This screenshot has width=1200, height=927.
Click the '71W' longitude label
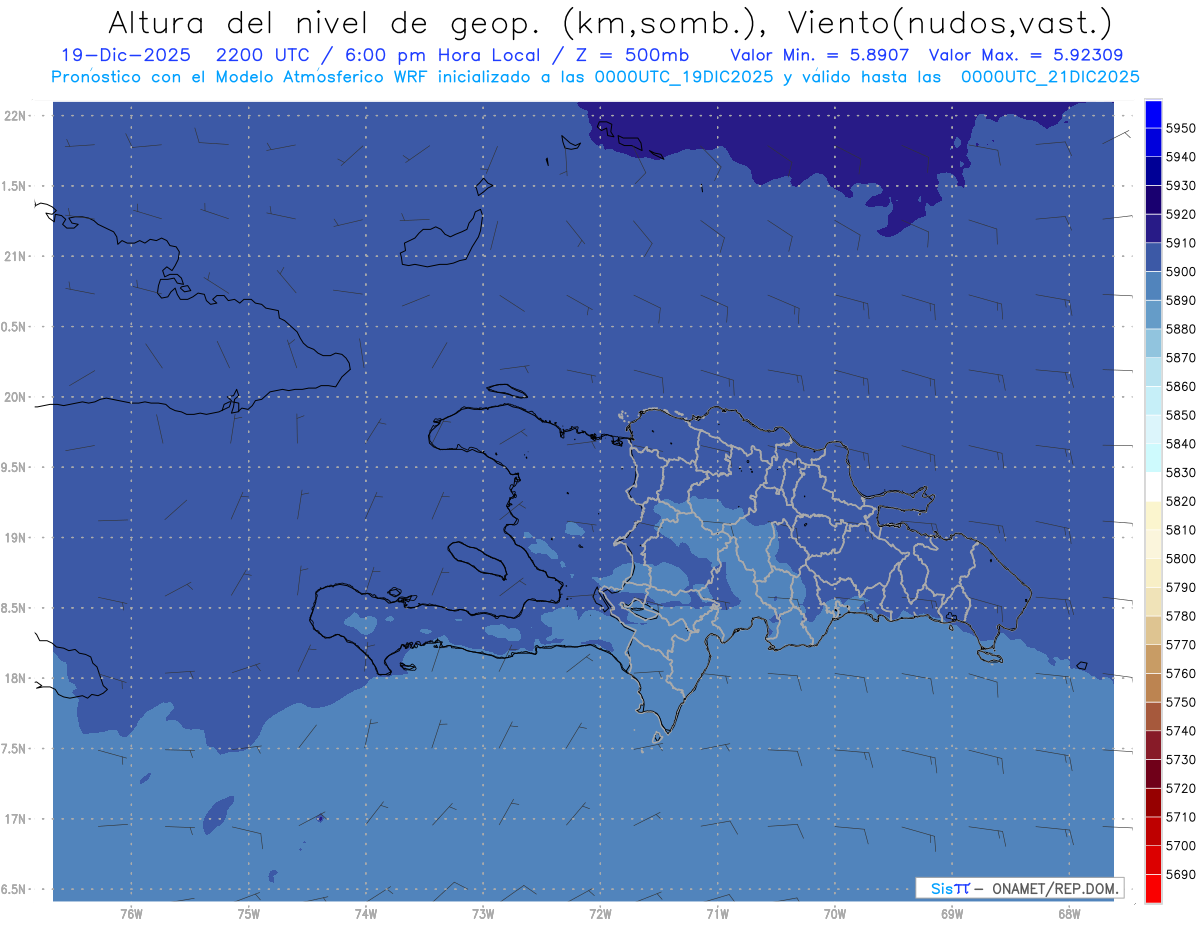click(717, 913)
